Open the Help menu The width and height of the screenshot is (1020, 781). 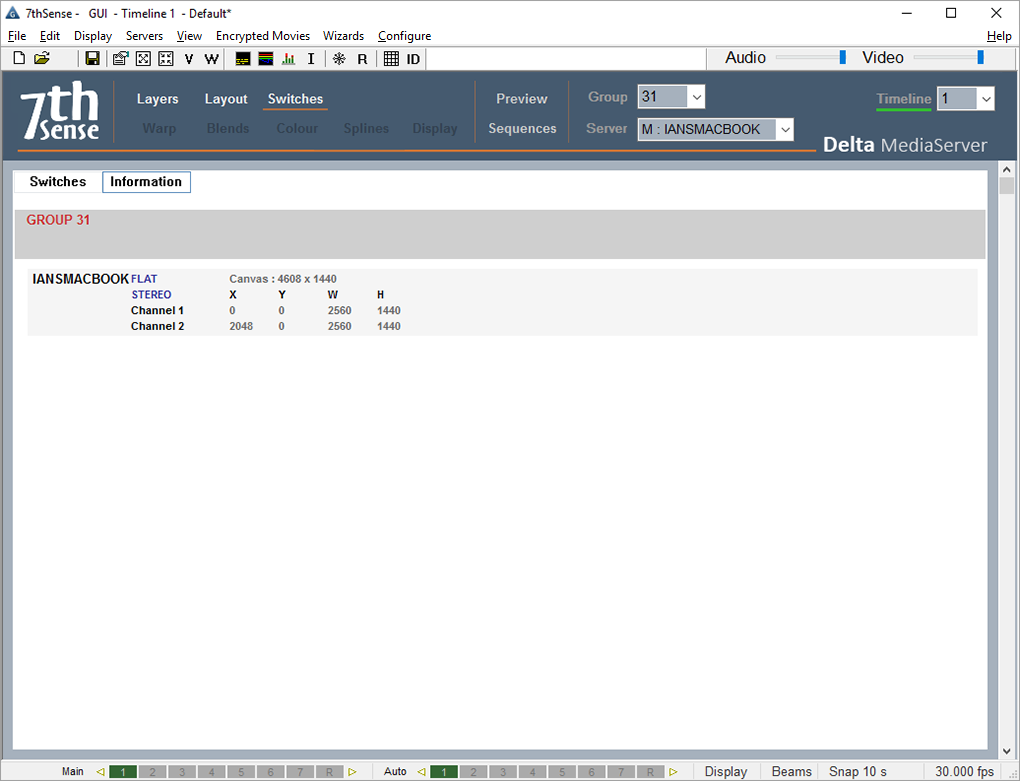(999, 36)
